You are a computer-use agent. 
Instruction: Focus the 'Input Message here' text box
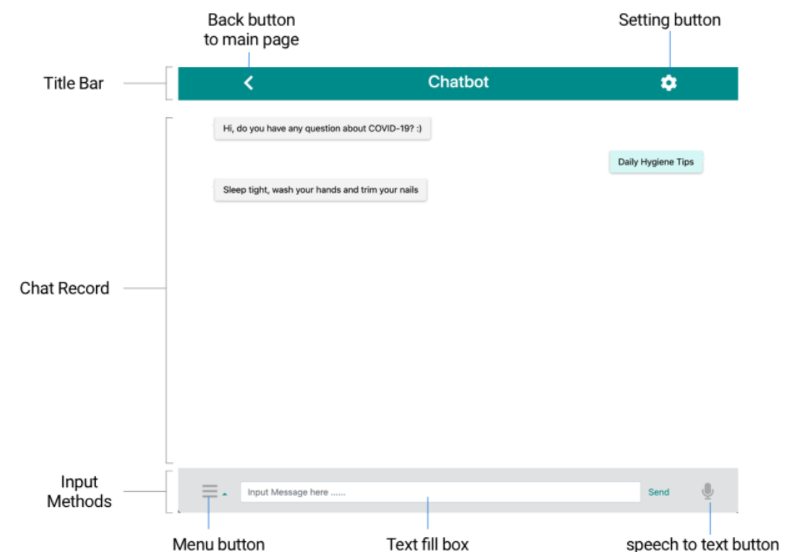(x=440, y=492)
